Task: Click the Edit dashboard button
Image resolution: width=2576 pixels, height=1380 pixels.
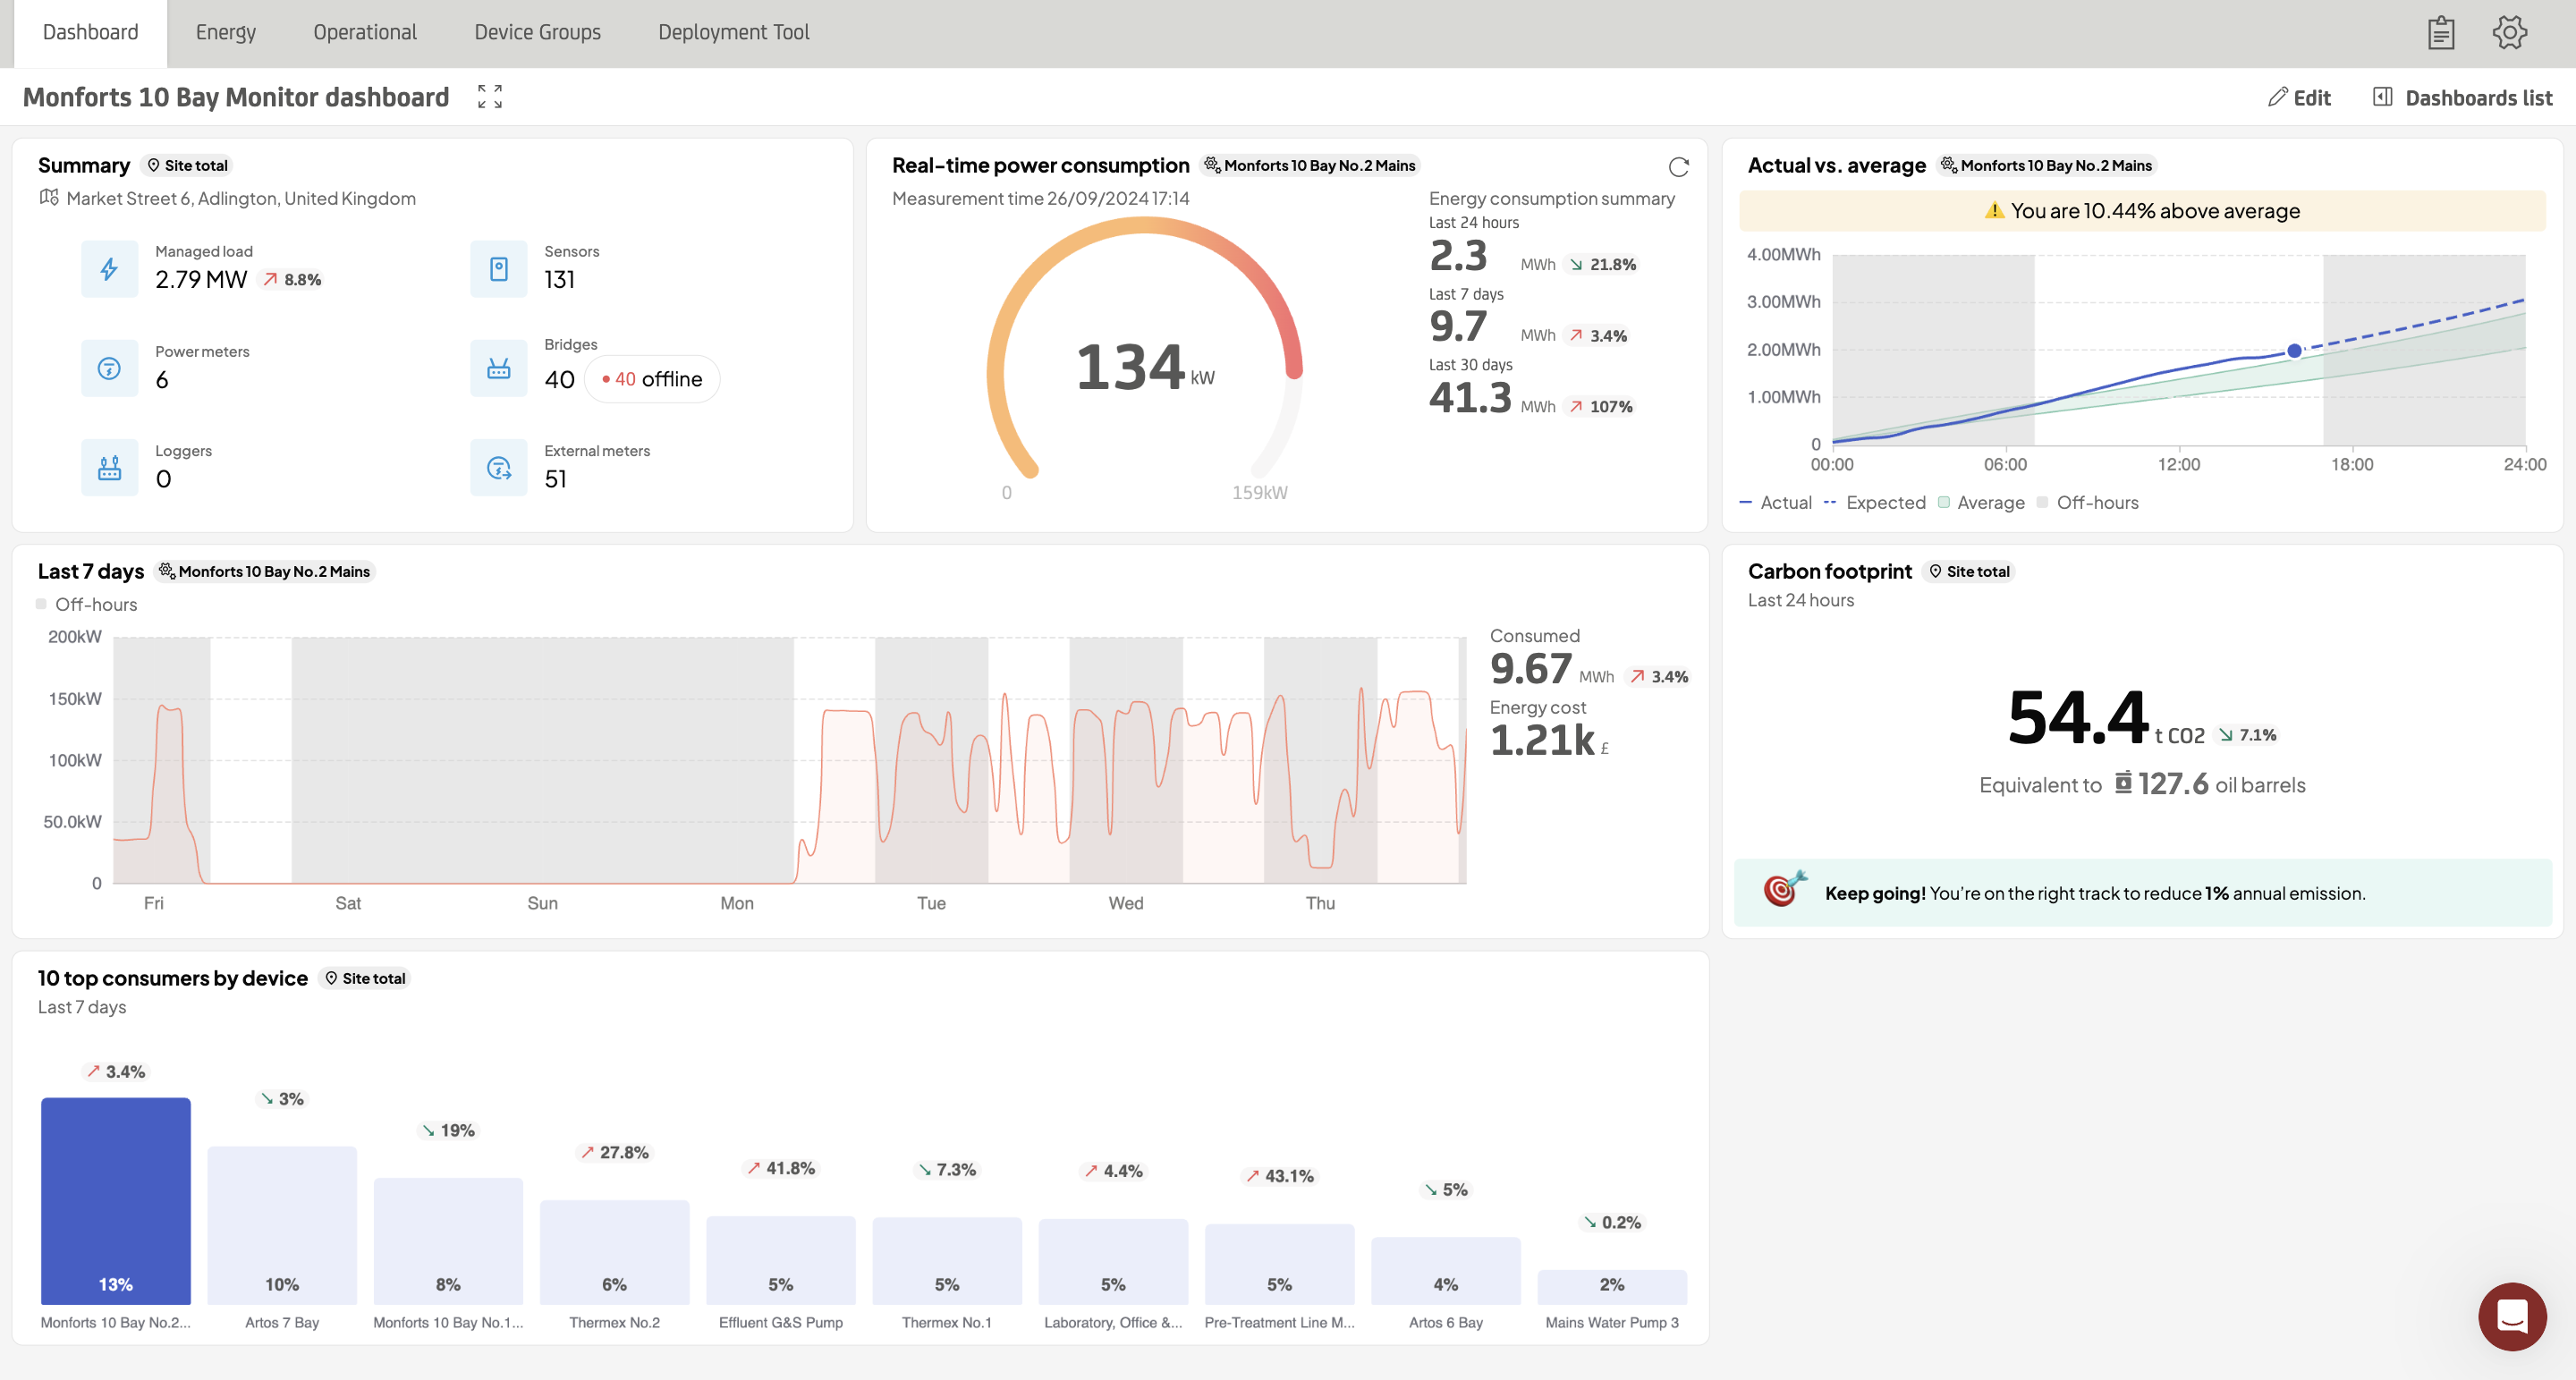Action: pyautogui.click(x=2298, y=98)
